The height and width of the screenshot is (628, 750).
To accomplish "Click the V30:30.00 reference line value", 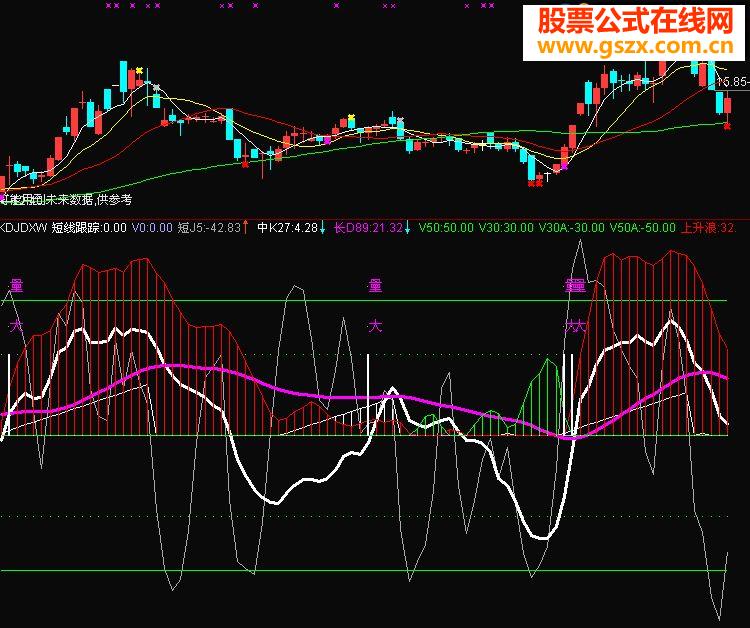I will pyautogui.click(x=506, y=228).
